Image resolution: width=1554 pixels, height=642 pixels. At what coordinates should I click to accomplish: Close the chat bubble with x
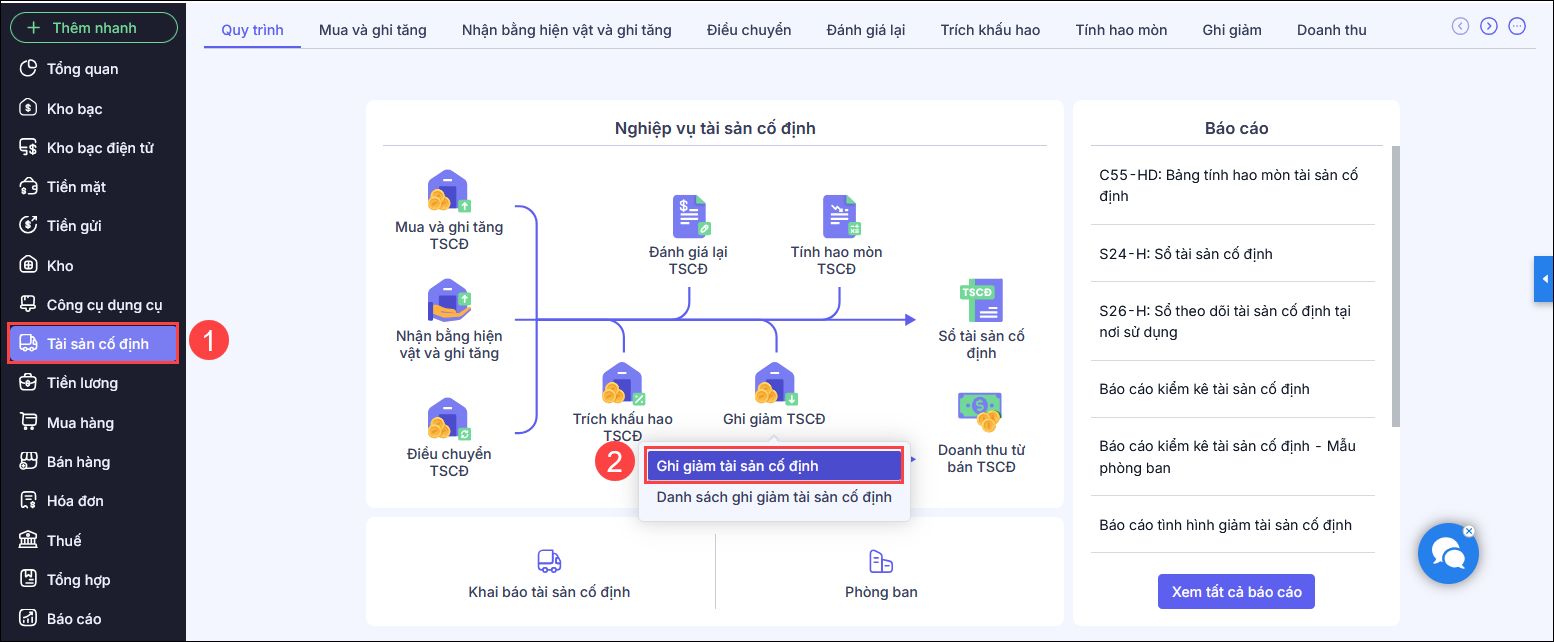[x=1468, y=531]
